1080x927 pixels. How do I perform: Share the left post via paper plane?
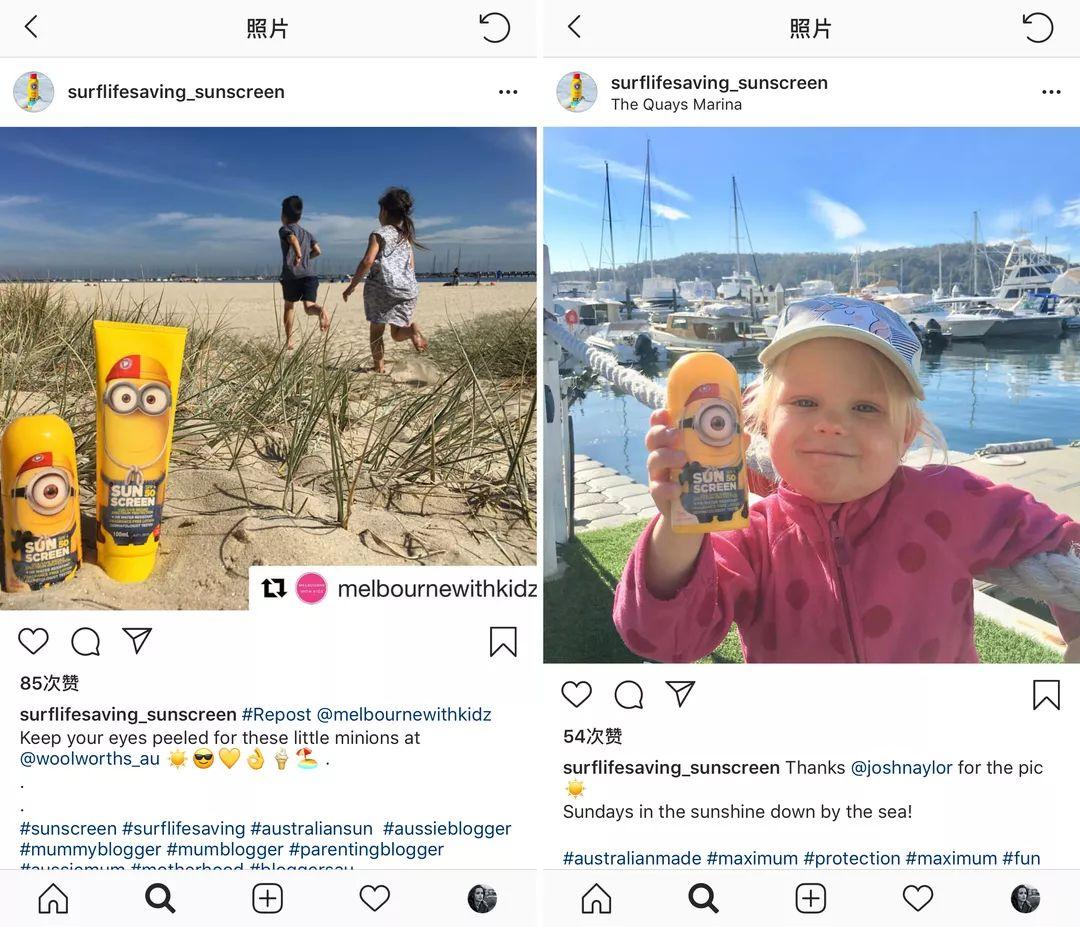pyautogui.click(x=137, y=640)
